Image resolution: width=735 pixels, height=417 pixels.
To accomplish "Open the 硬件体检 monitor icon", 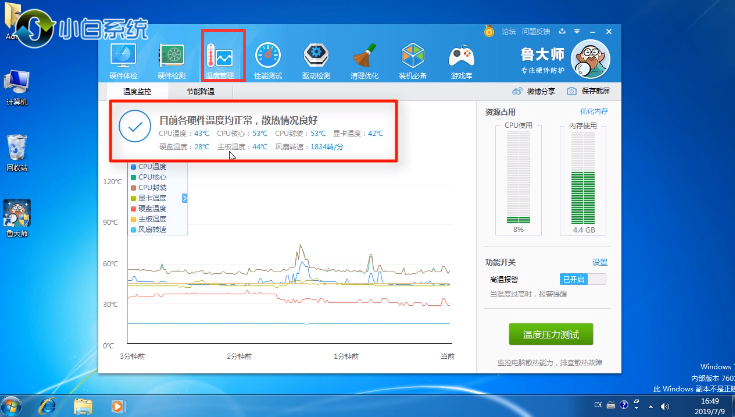I will tap(124, 58).
